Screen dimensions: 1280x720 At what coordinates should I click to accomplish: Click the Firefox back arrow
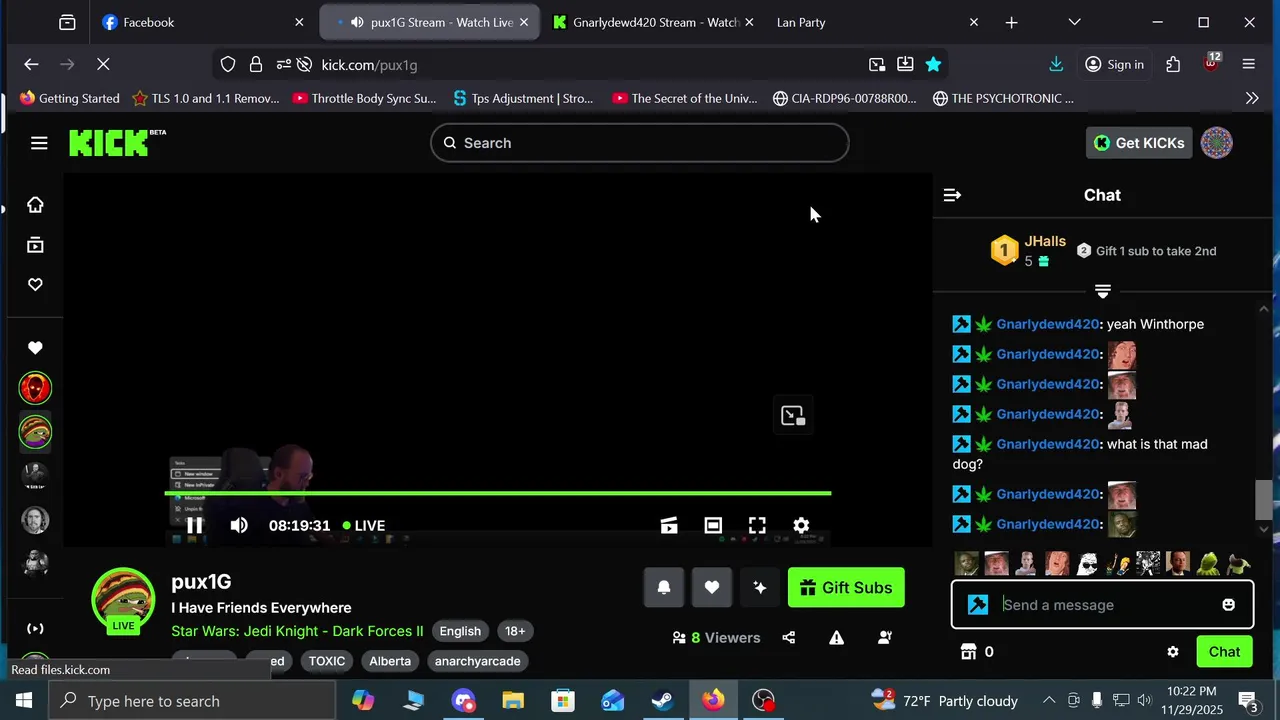pos(32,65)
